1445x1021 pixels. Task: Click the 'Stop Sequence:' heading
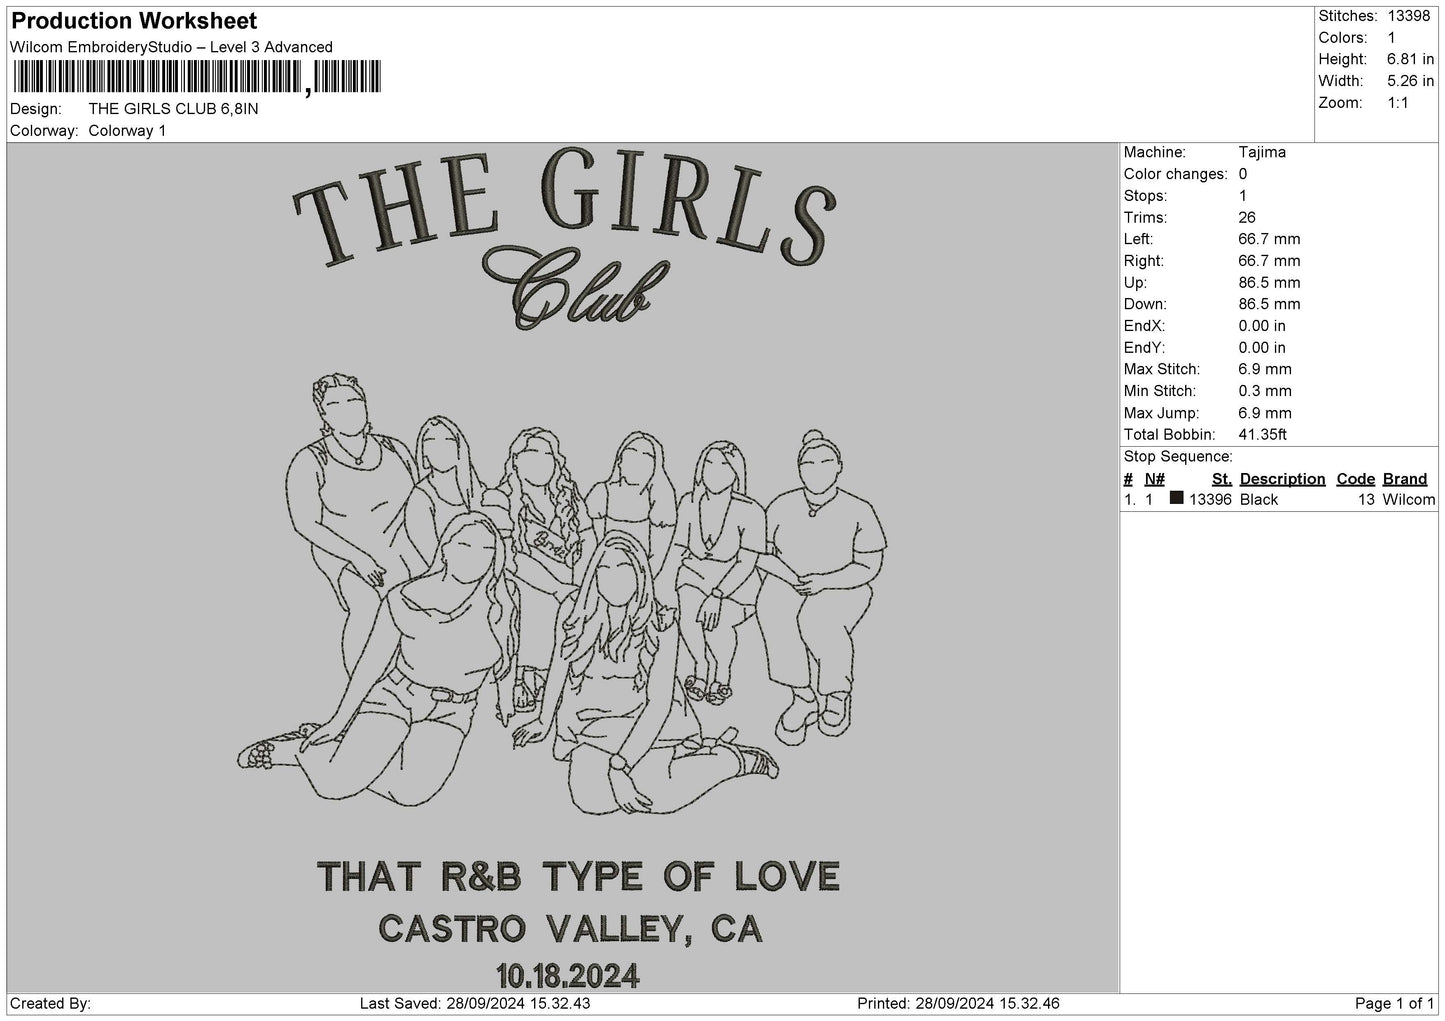(1178, 457)
